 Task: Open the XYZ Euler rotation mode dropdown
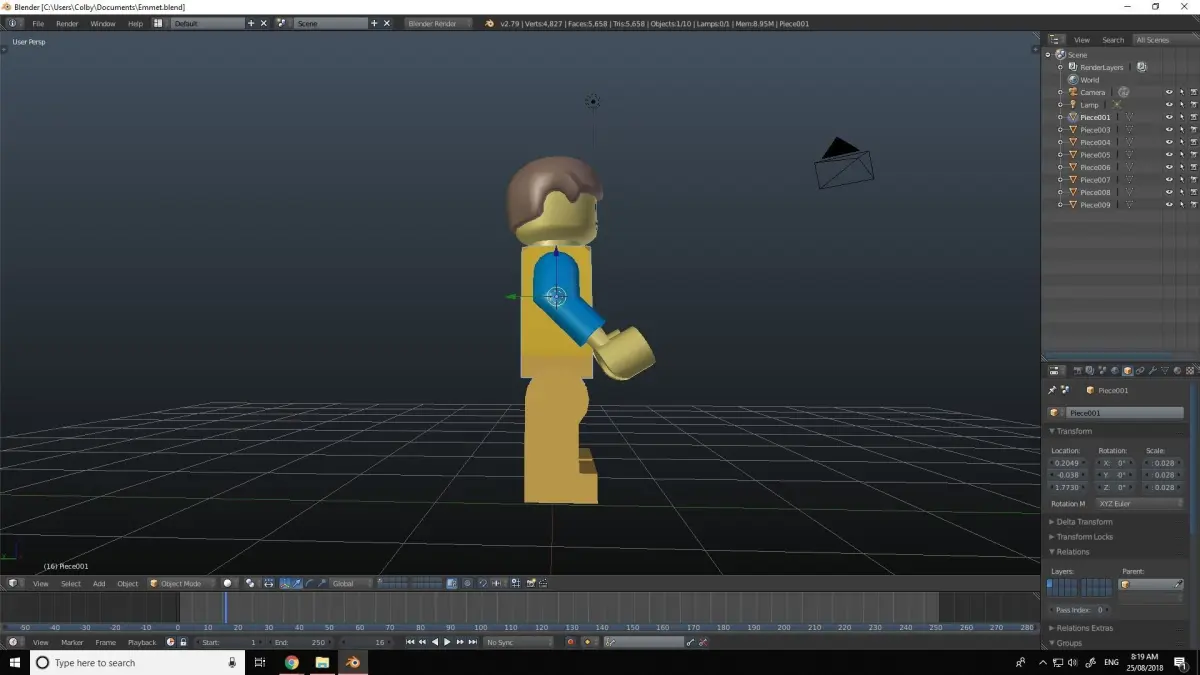1139,504
